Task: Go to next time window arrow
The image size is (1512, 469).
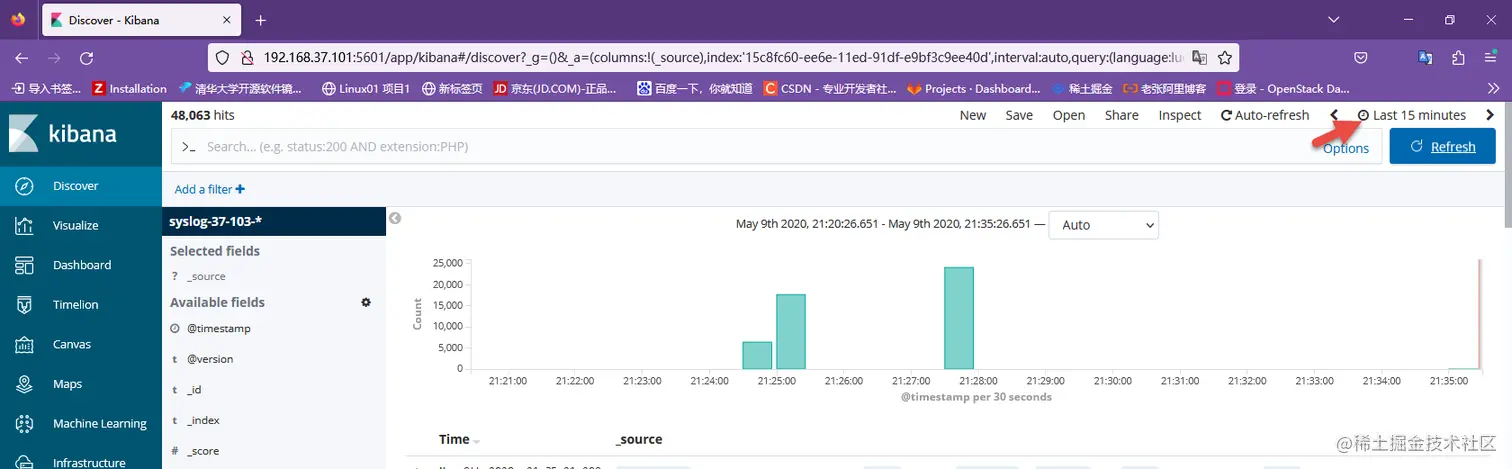Action: (x=1490, y=115)
